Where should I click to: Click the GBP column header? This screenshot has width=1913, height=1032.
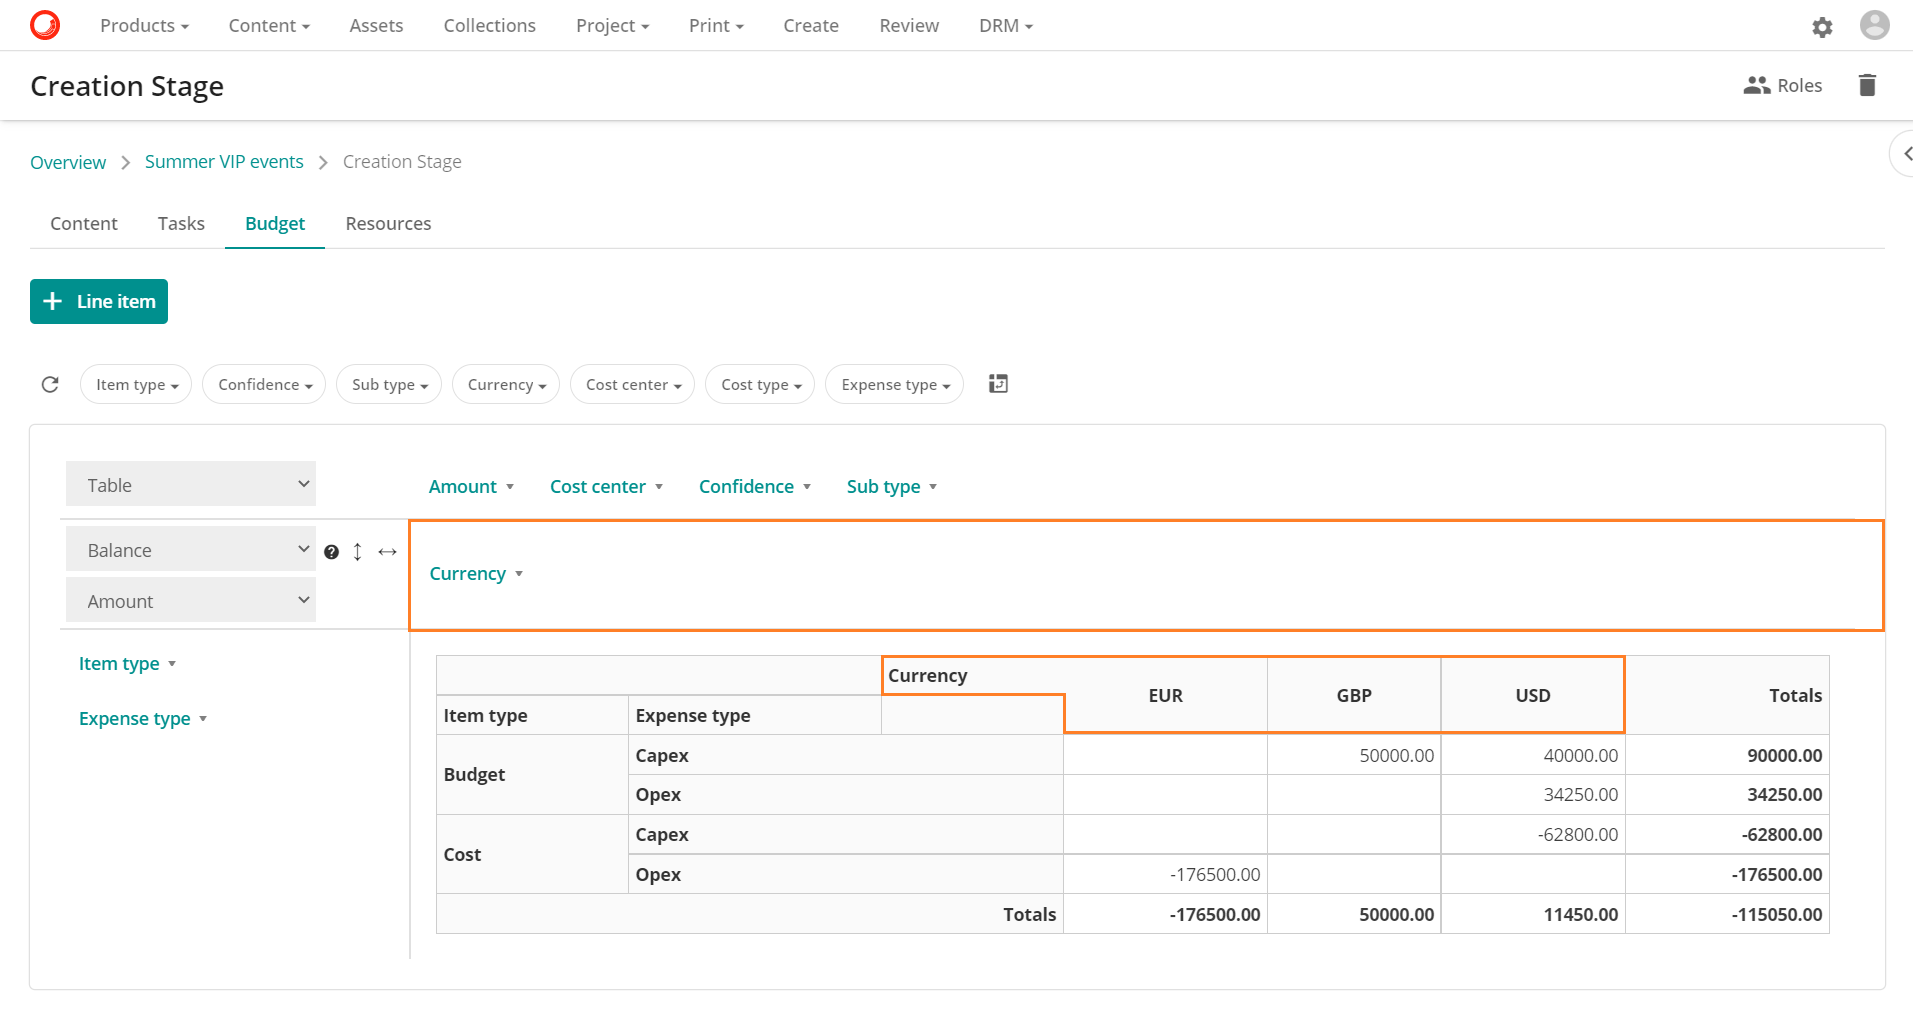click(1354, 695)
